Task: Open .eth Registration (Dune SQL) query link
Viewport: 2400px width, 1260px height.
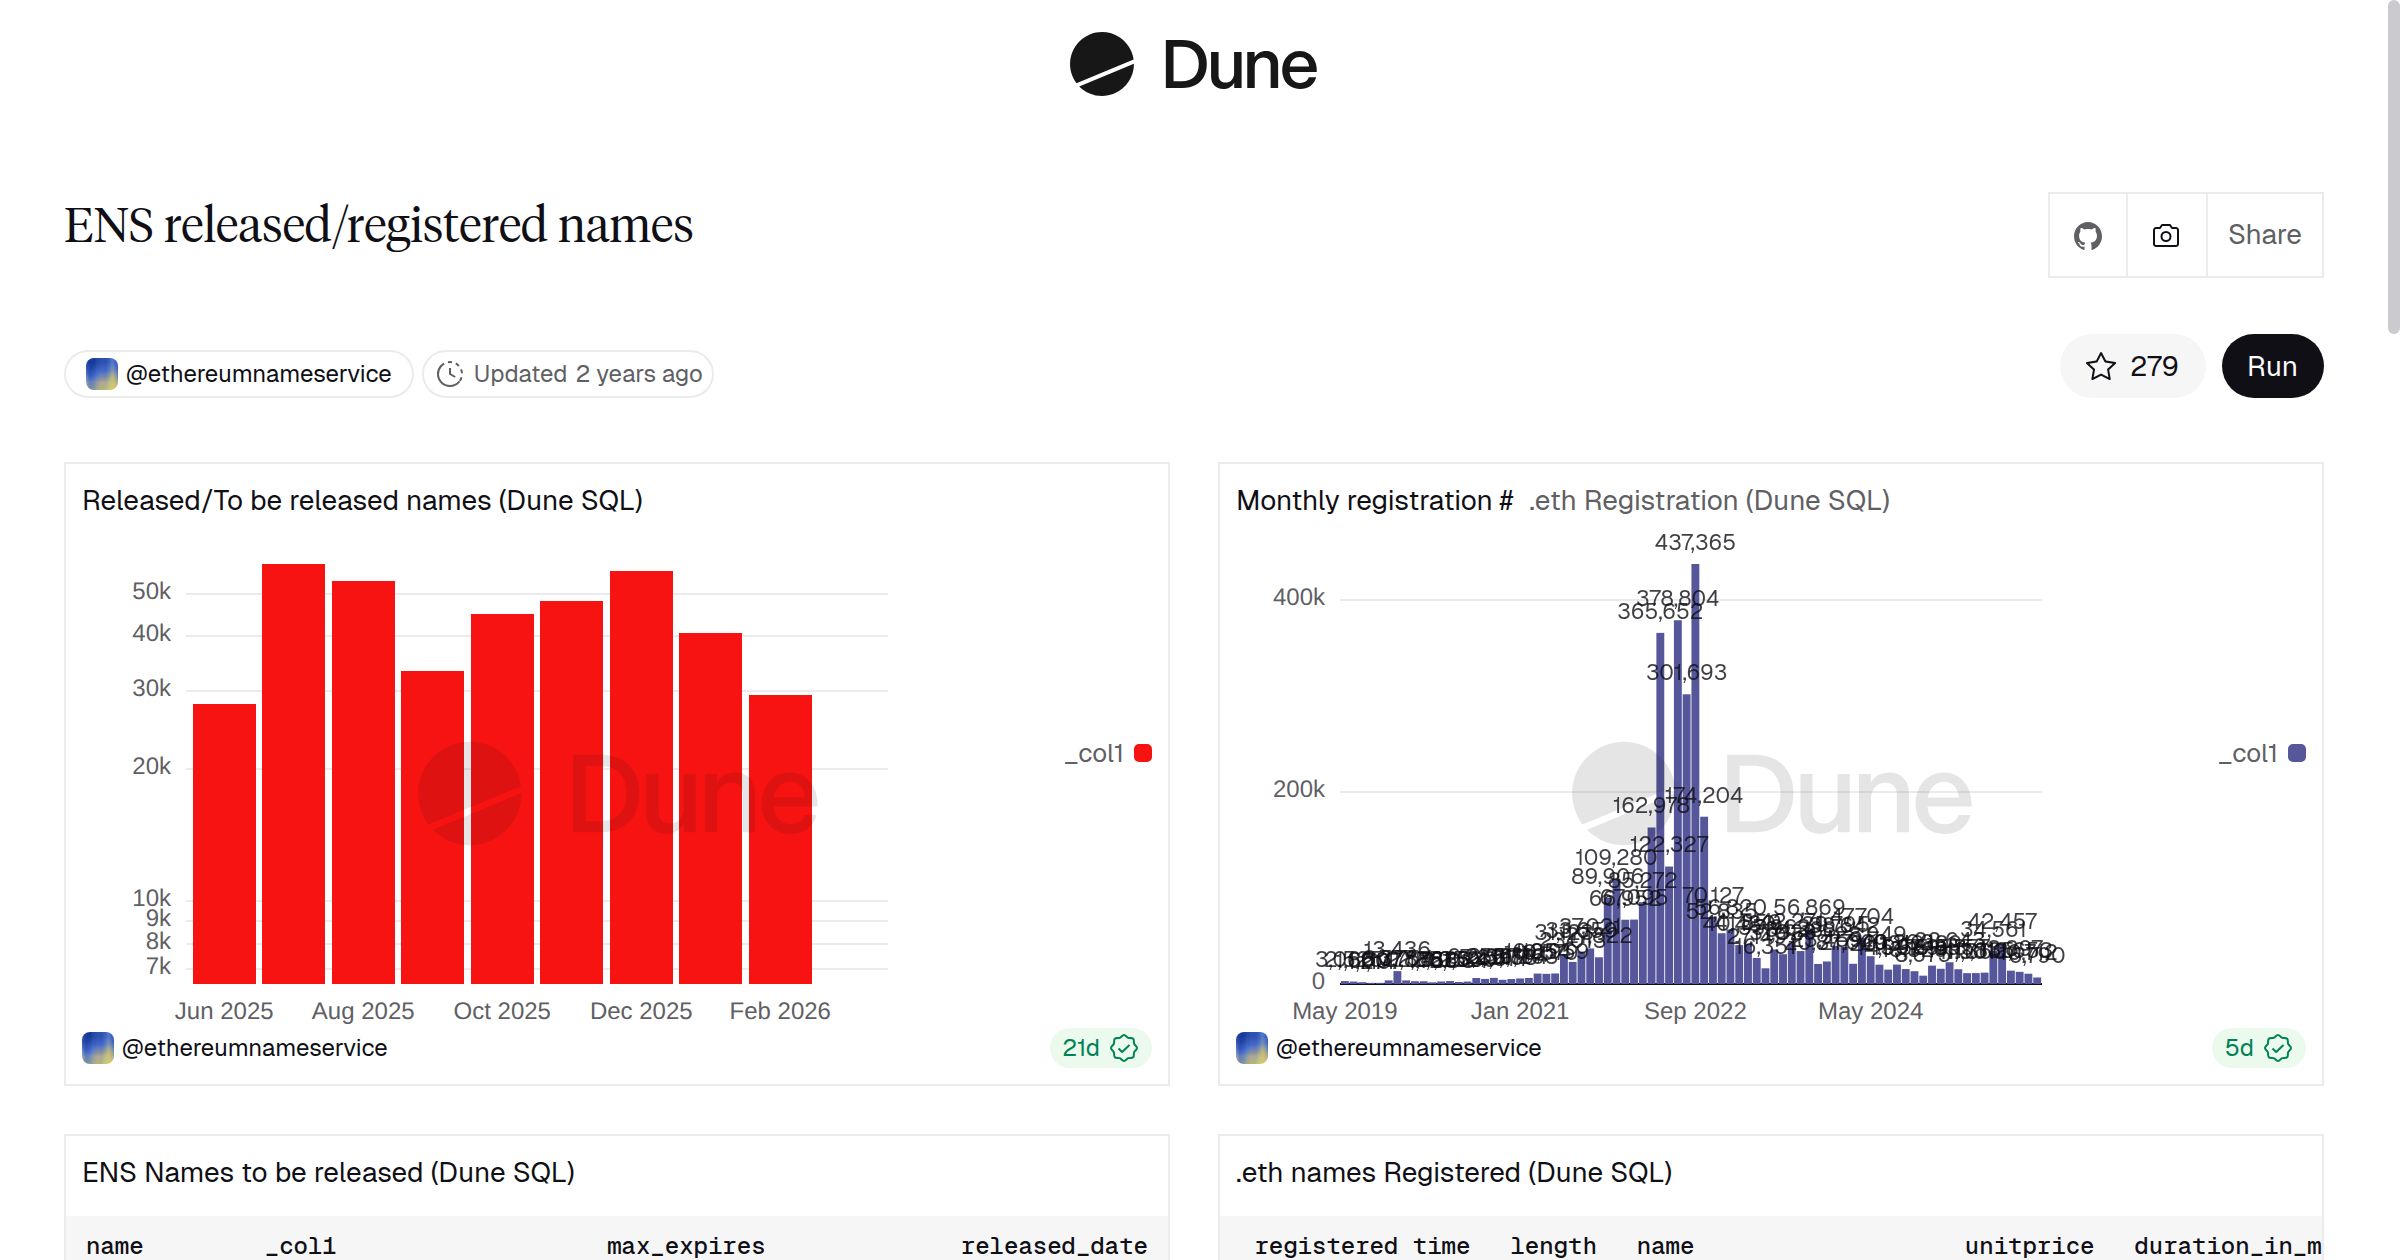Action: 1708,501
